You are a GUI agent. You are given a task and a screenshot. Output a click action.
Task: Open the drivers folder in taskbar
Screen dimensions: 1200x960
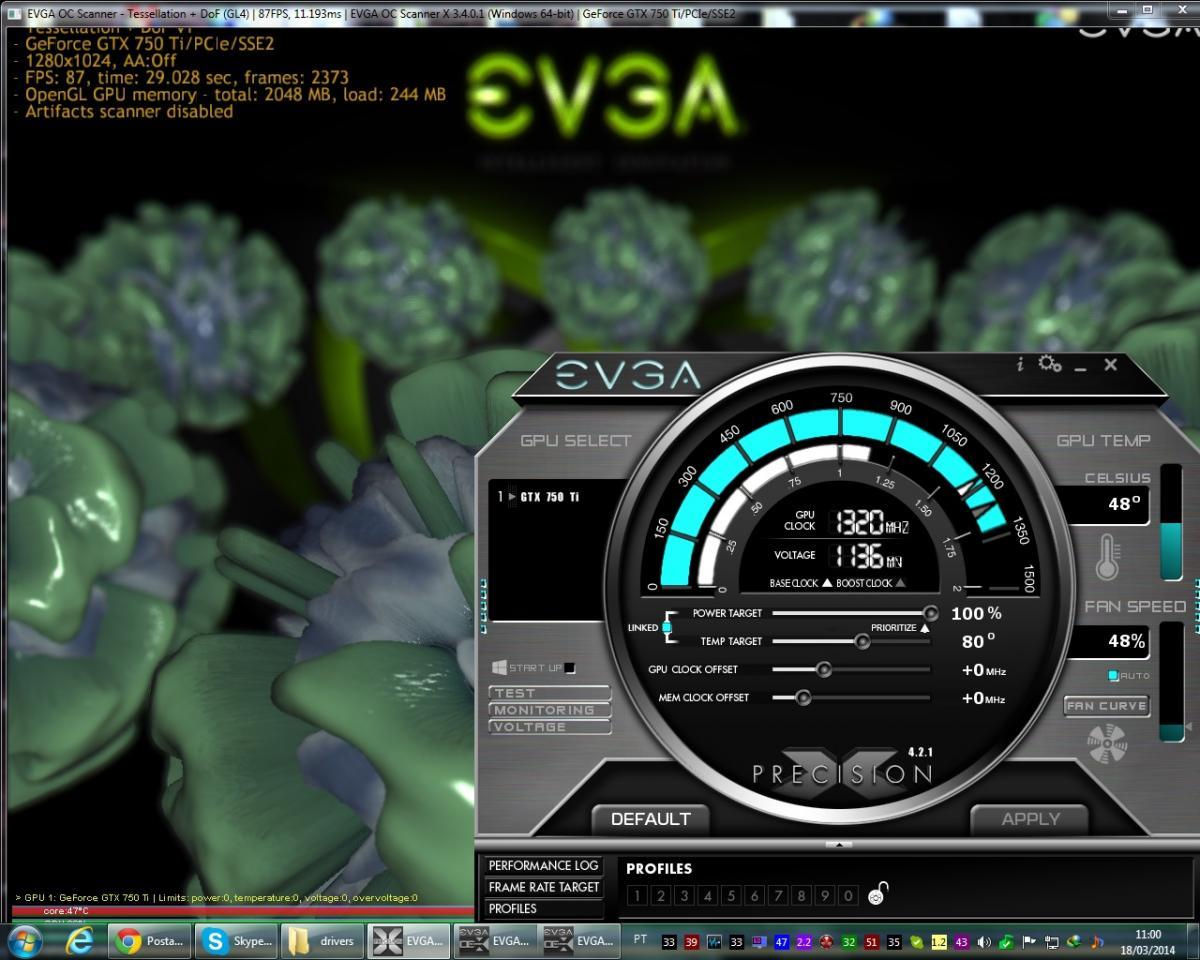(323, 941)
